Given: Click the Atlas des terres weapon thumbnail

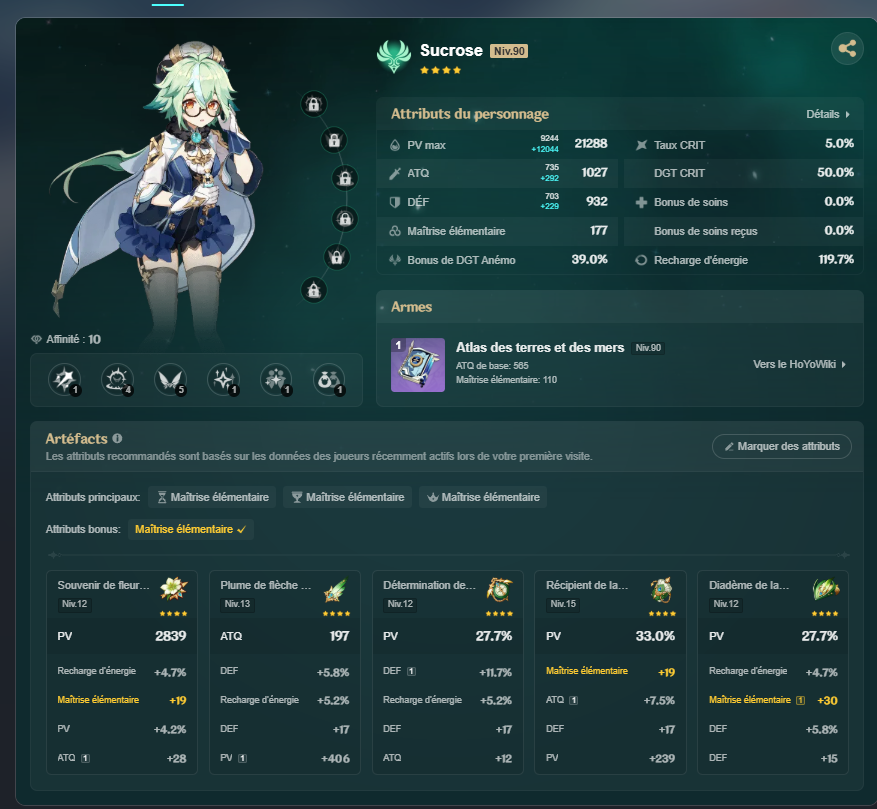Looking at the screenshot, I should pyautogui.click(x=418, y=365).
